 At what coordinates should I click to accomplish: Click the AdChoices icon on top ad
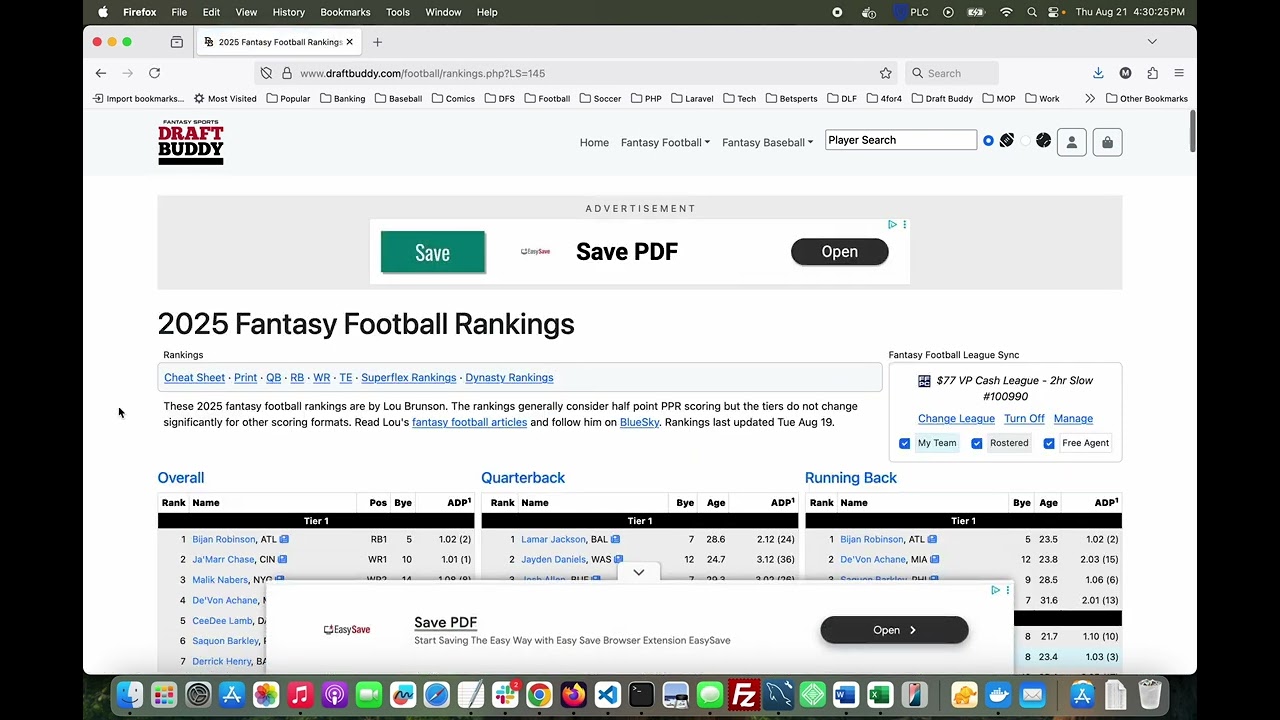(892, 225)
